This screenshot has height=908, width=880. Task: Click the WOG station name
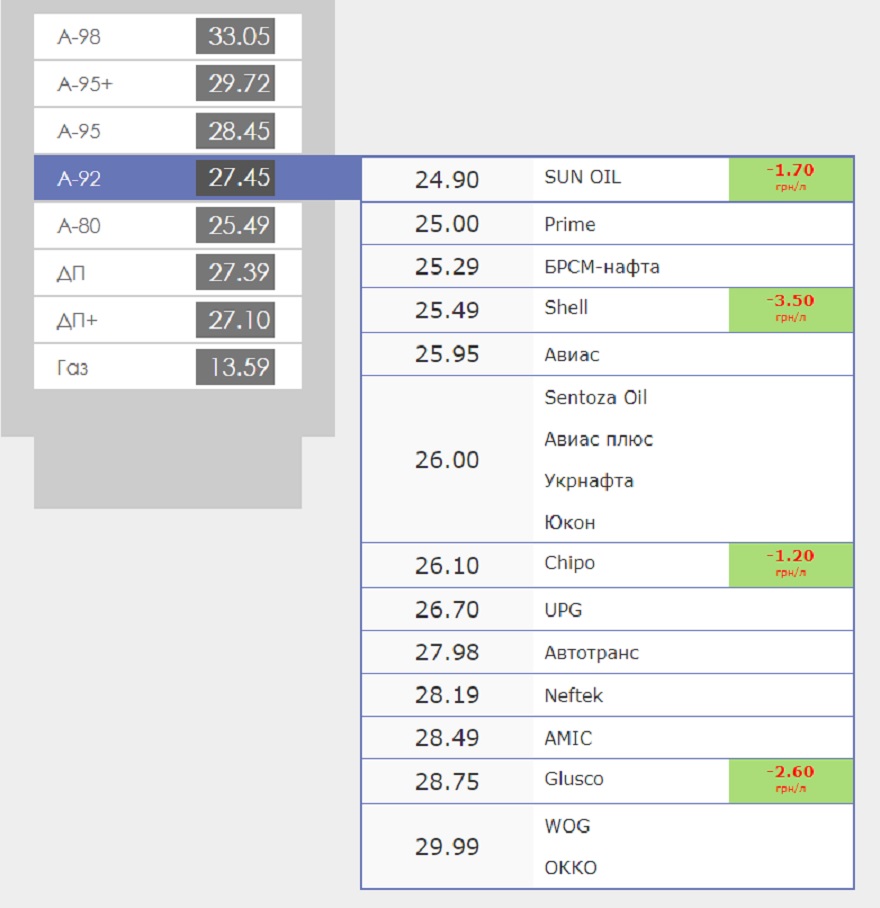pos(567,826)
